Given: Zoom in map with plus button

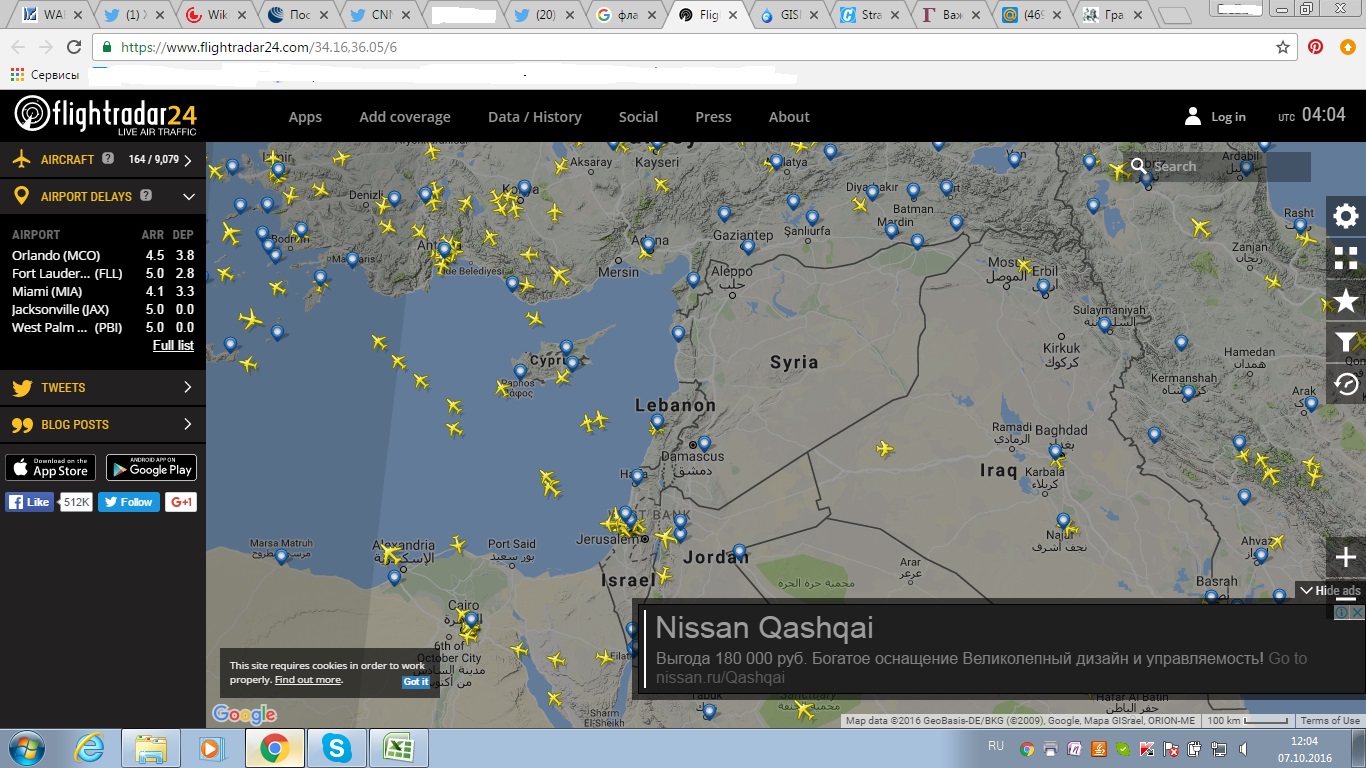Looking at the screenshot, I should (x=1346, y=557).
